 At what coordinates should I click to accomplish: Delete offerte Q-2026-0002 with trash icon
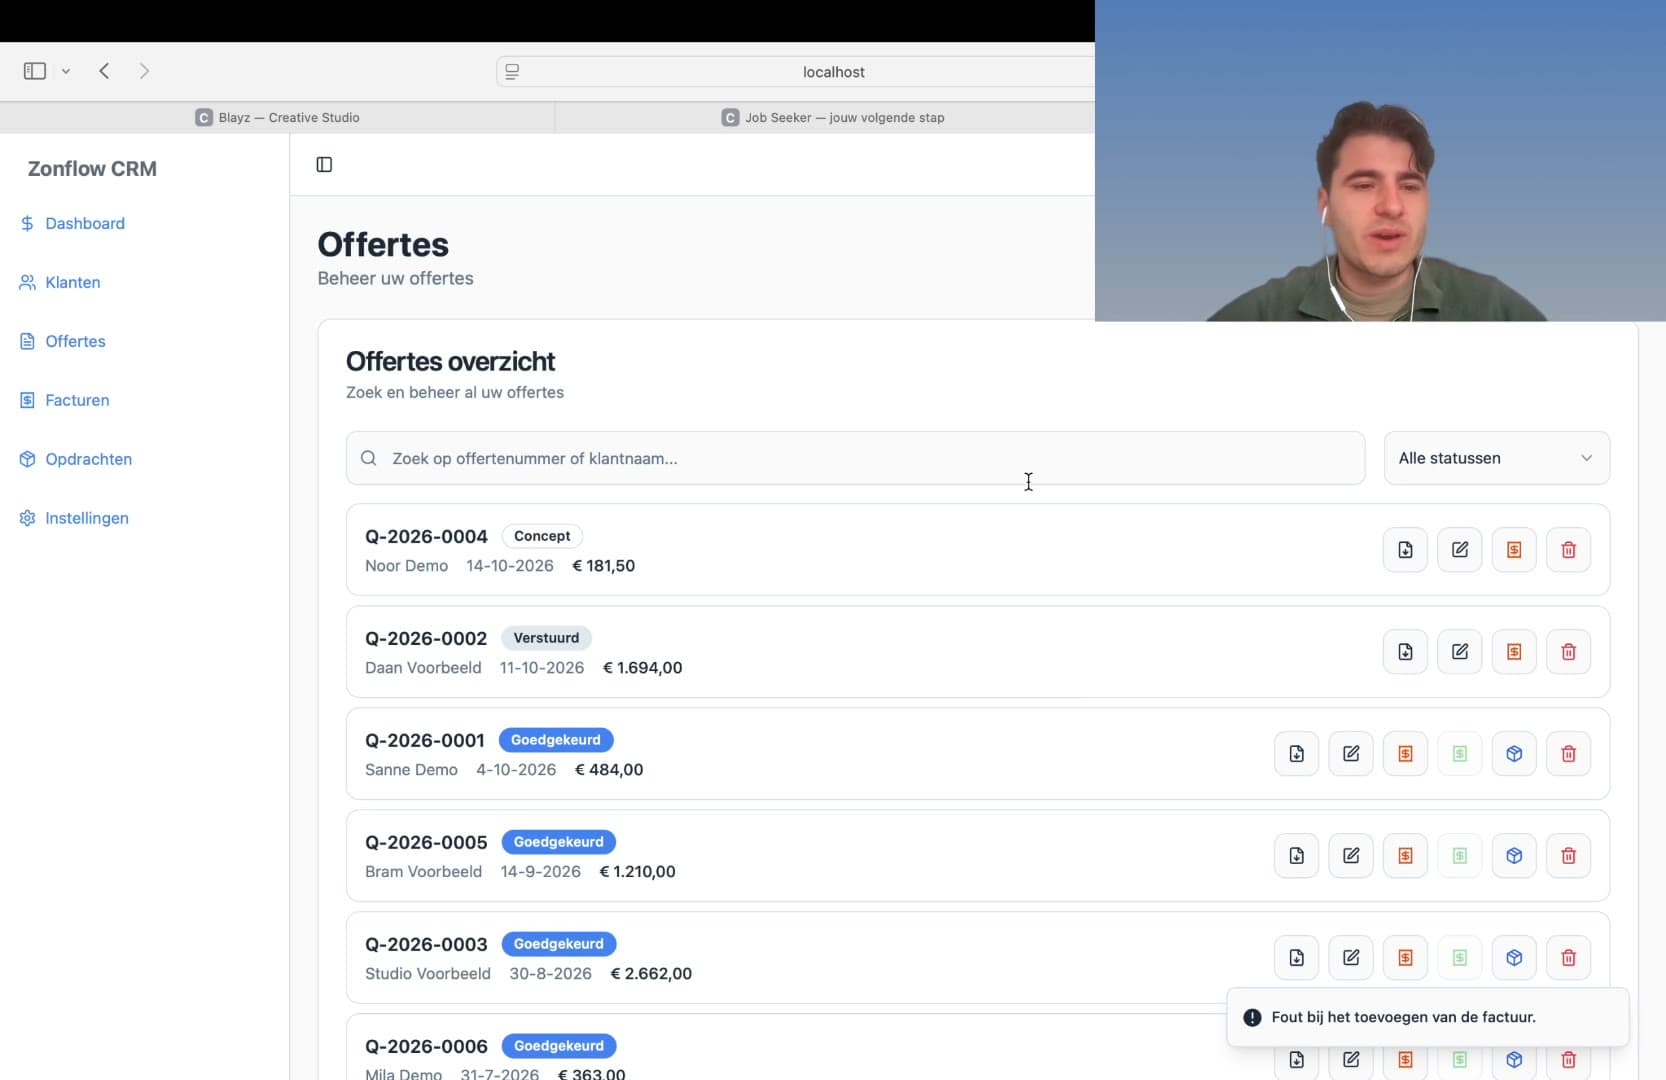point(1568,652)
